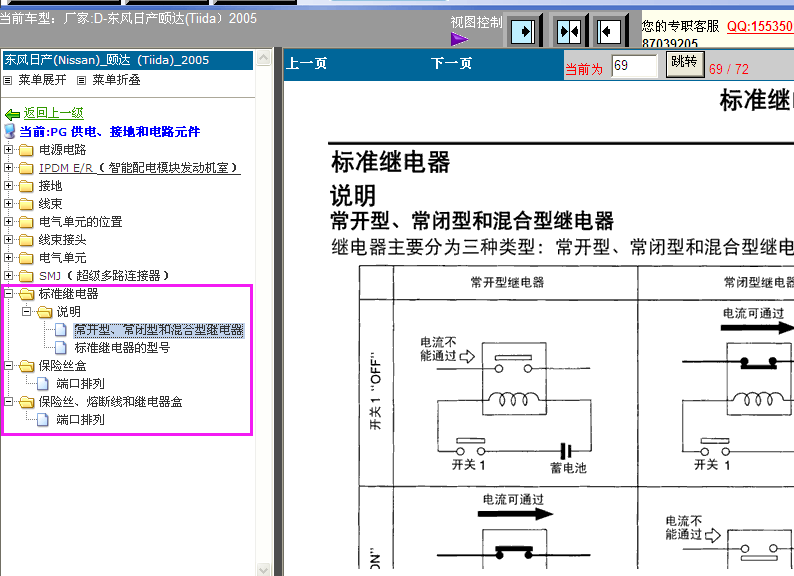
Task: Click the tree panel scroll-up arrow
Action: [x=263, y=58]
